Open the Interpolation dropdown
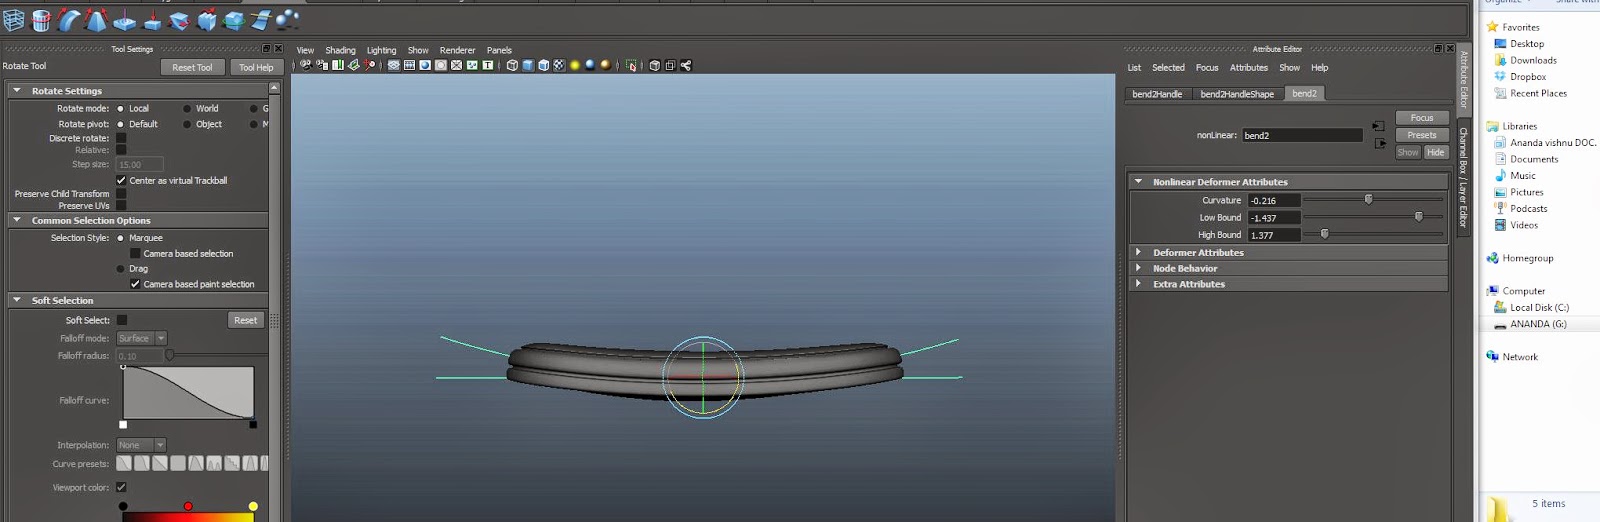The height and width of the screenshot is (522, 1600). click(141, 445)
